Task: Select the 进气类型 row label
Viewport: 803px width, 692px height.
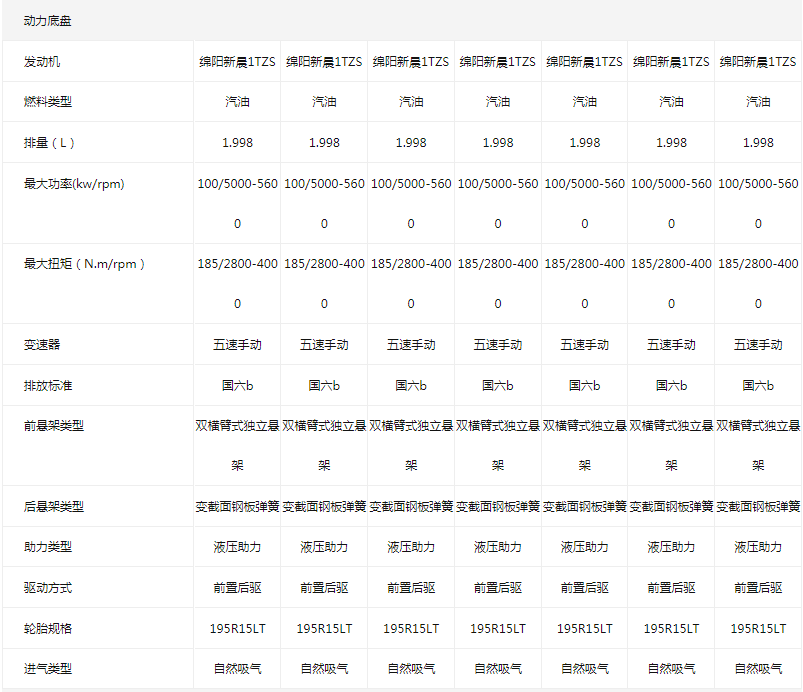Action: (48, 668)
